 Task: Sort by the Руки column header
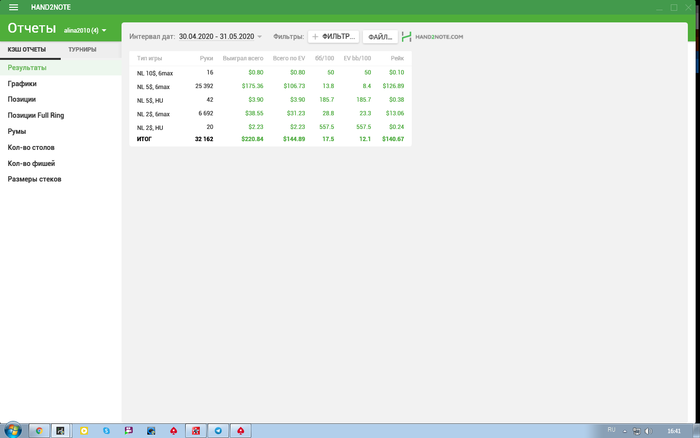(206, 58)
